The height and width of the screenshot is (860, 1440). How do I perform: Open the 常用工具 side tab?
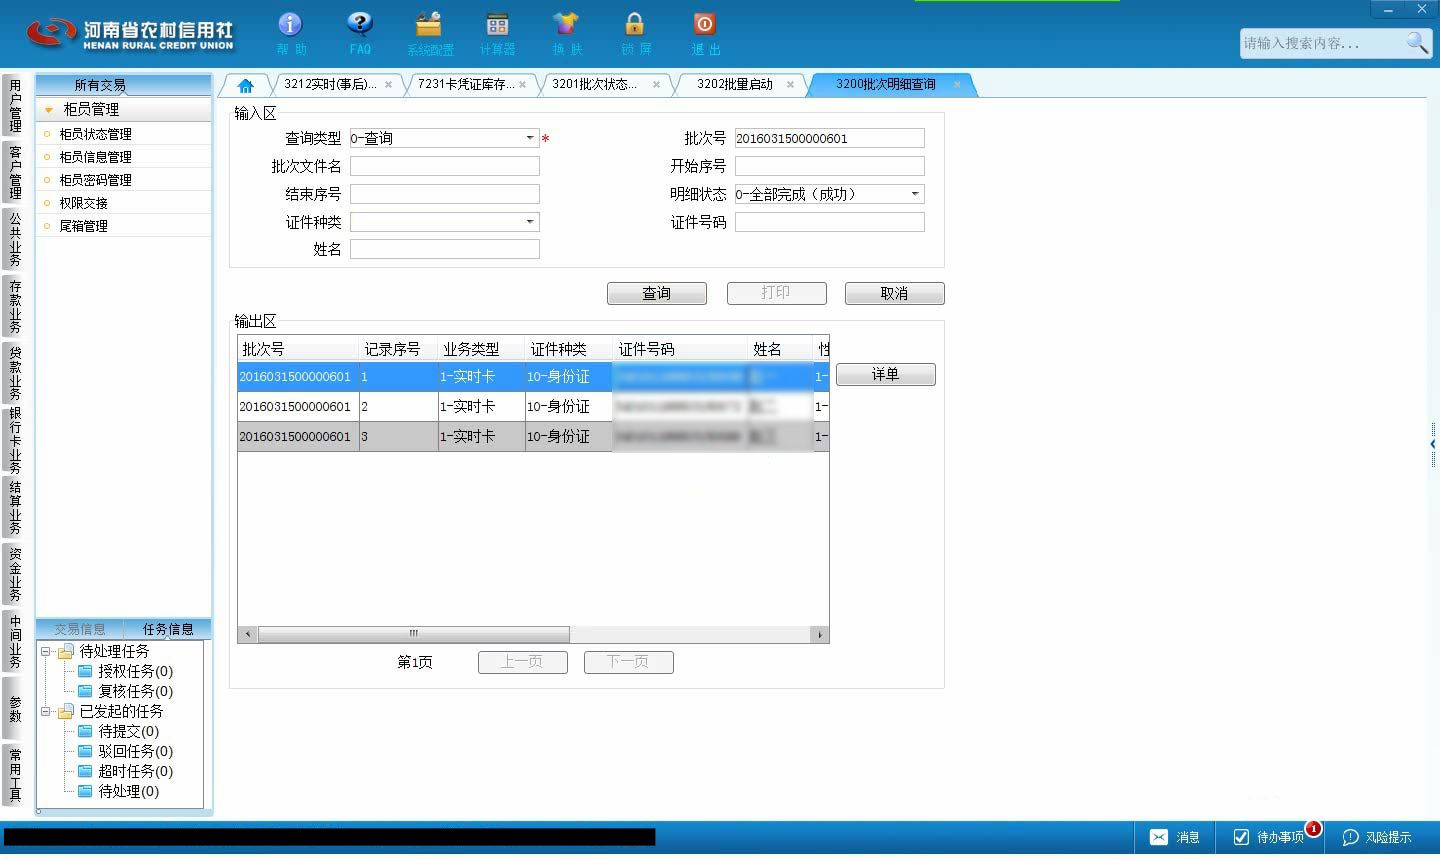(x=15, y=775)
